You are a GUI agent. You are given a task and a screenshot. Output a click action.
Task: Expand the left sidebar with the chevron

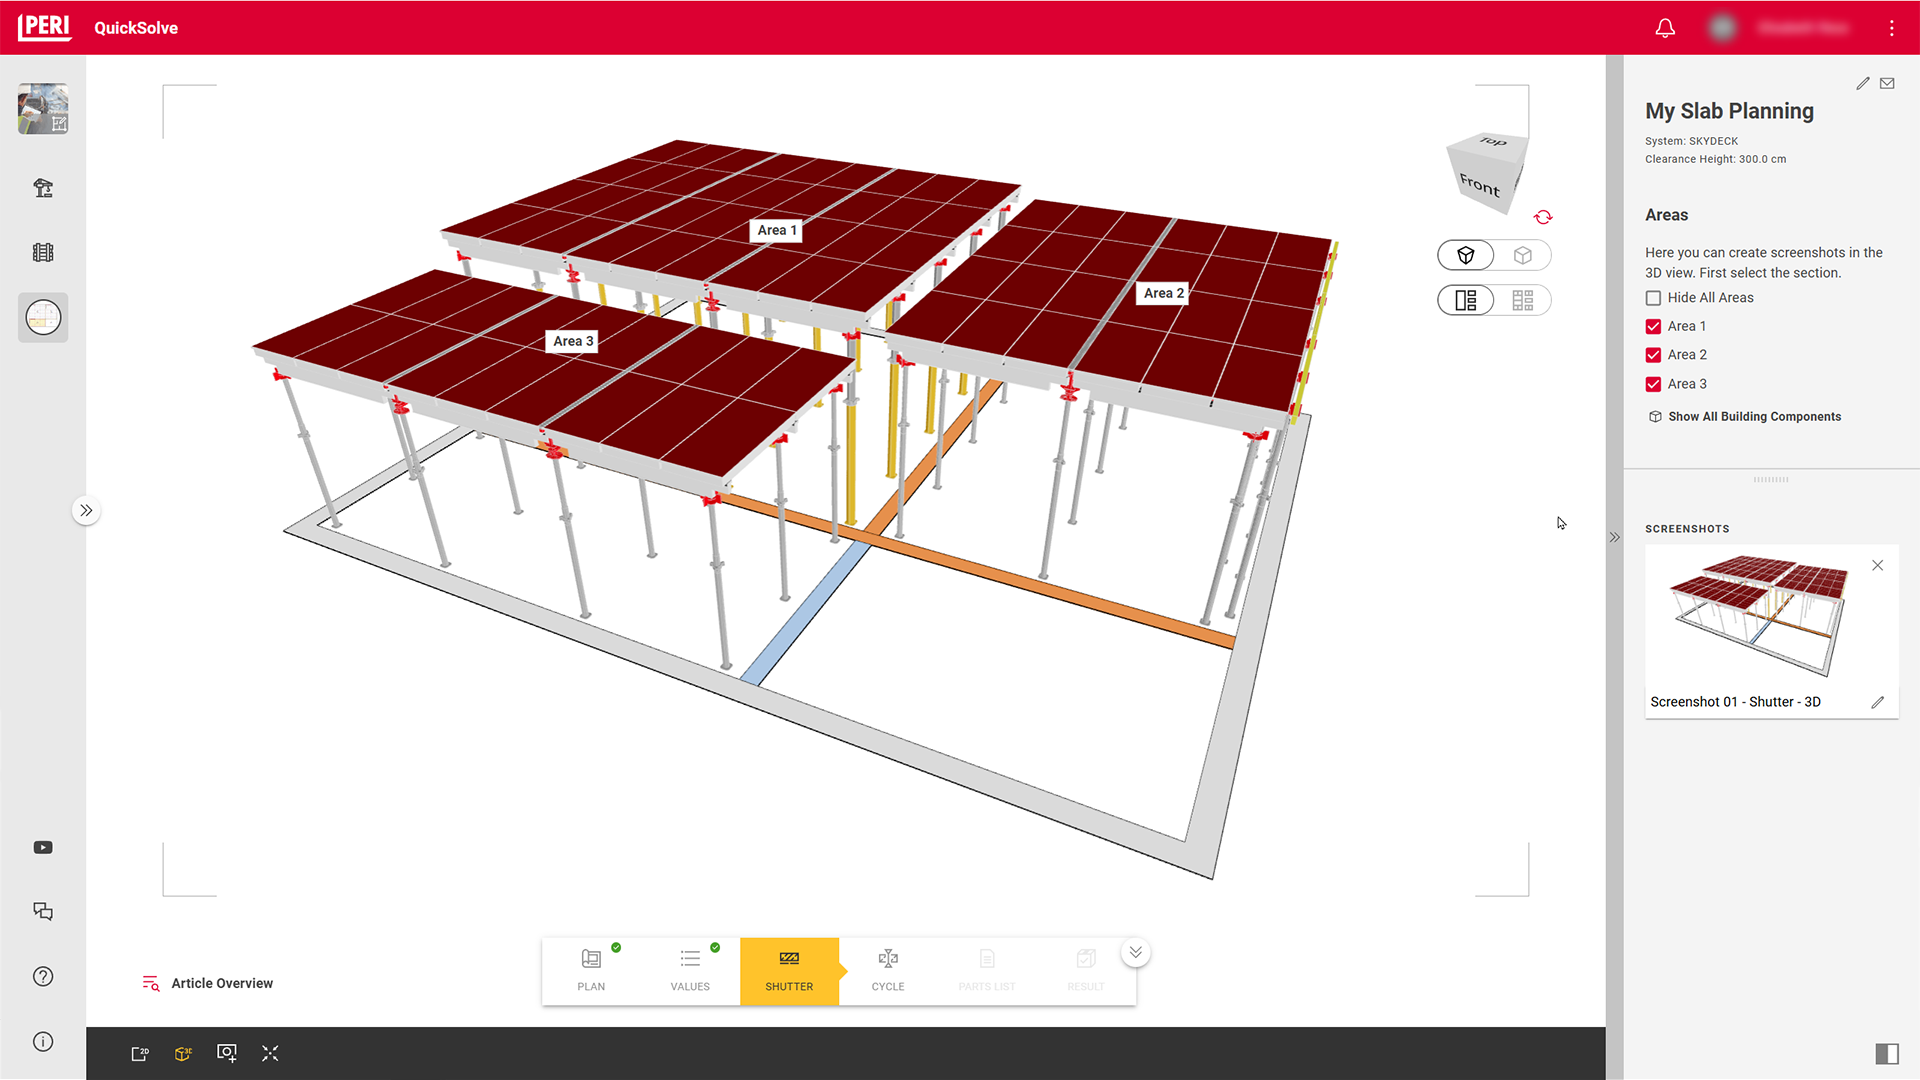click(x=86, y=510)
